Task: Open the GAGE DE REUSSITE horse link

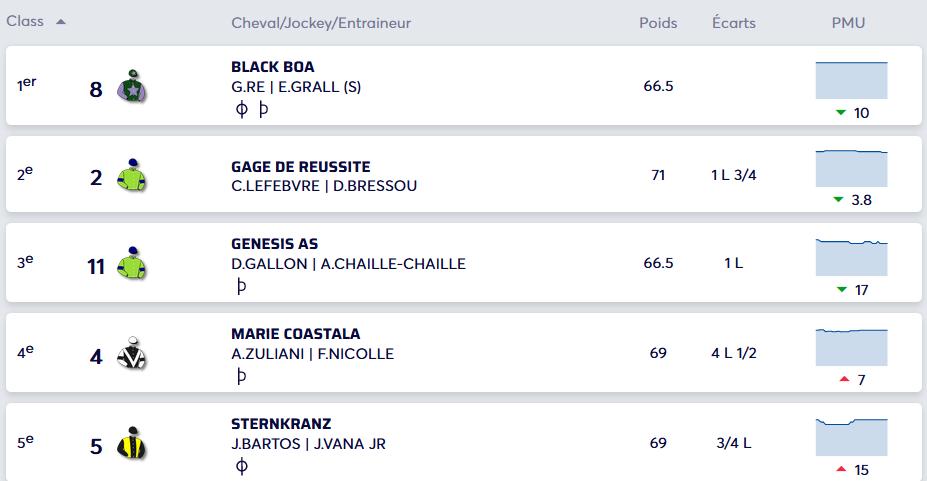Action: click(300, 167)
